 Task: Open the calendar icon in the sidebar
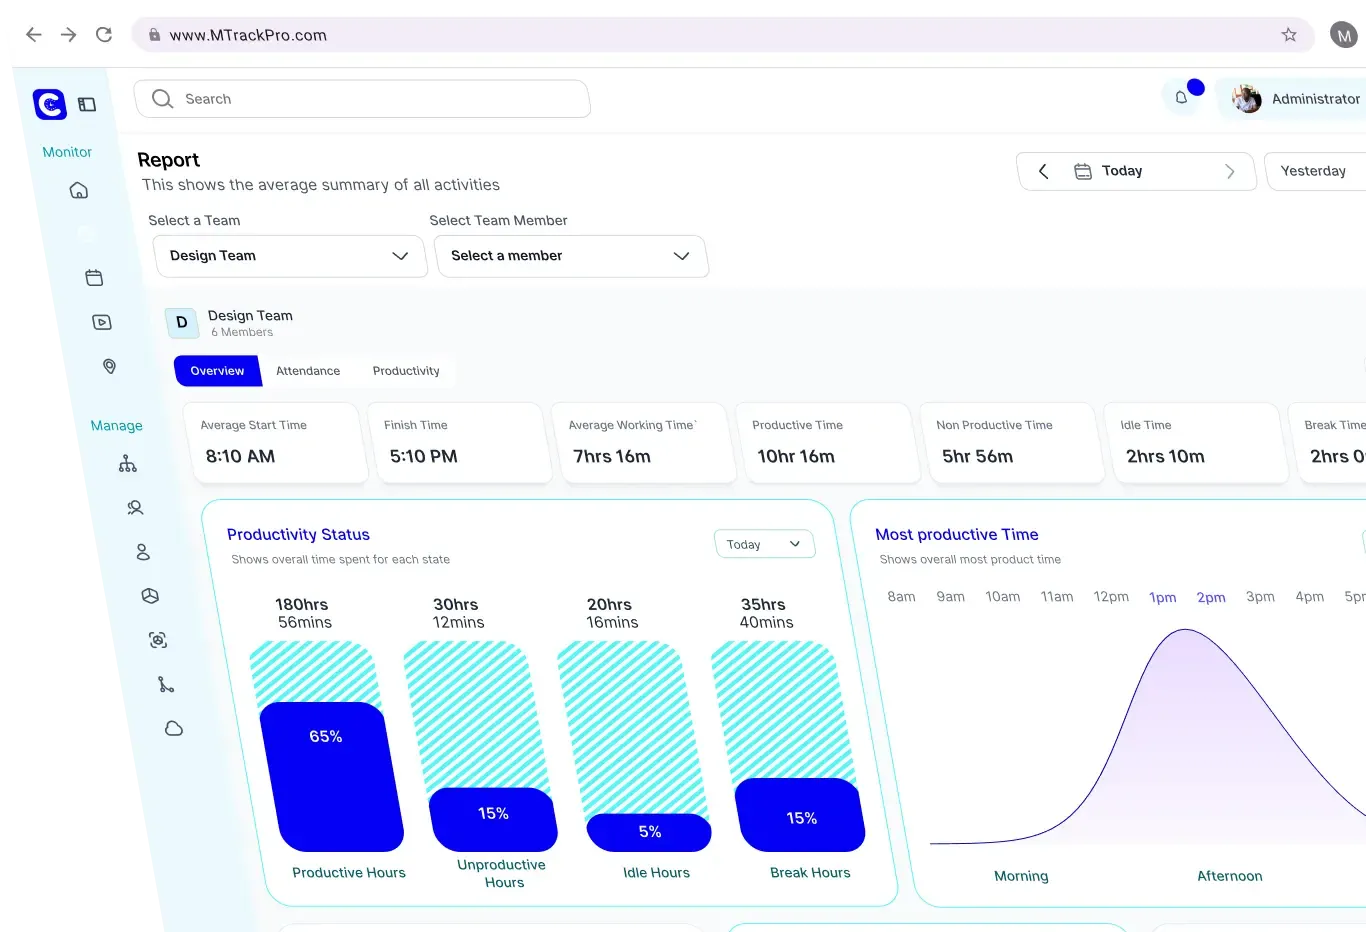94,278
